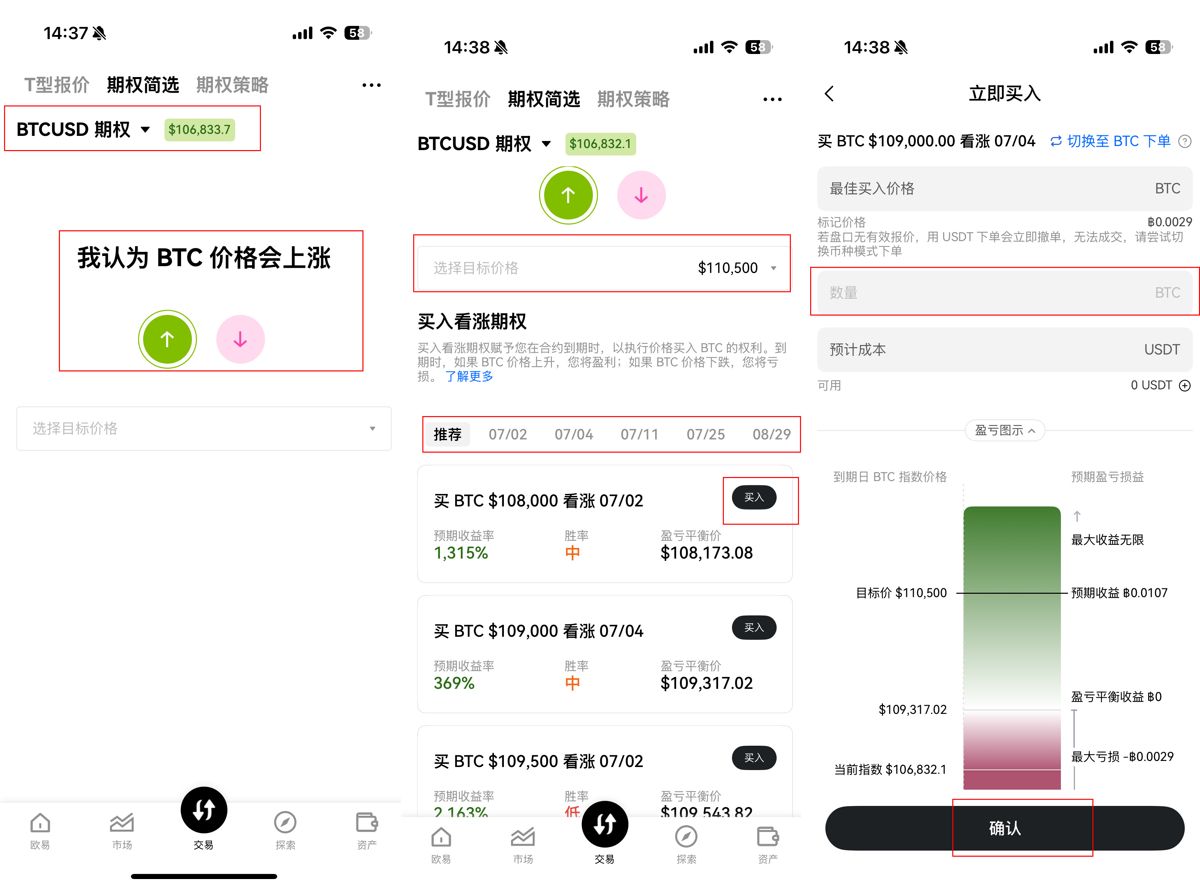Select the 08/29 expiry tab
Viewport: 1200px width, 887px height.
point(771,435)
